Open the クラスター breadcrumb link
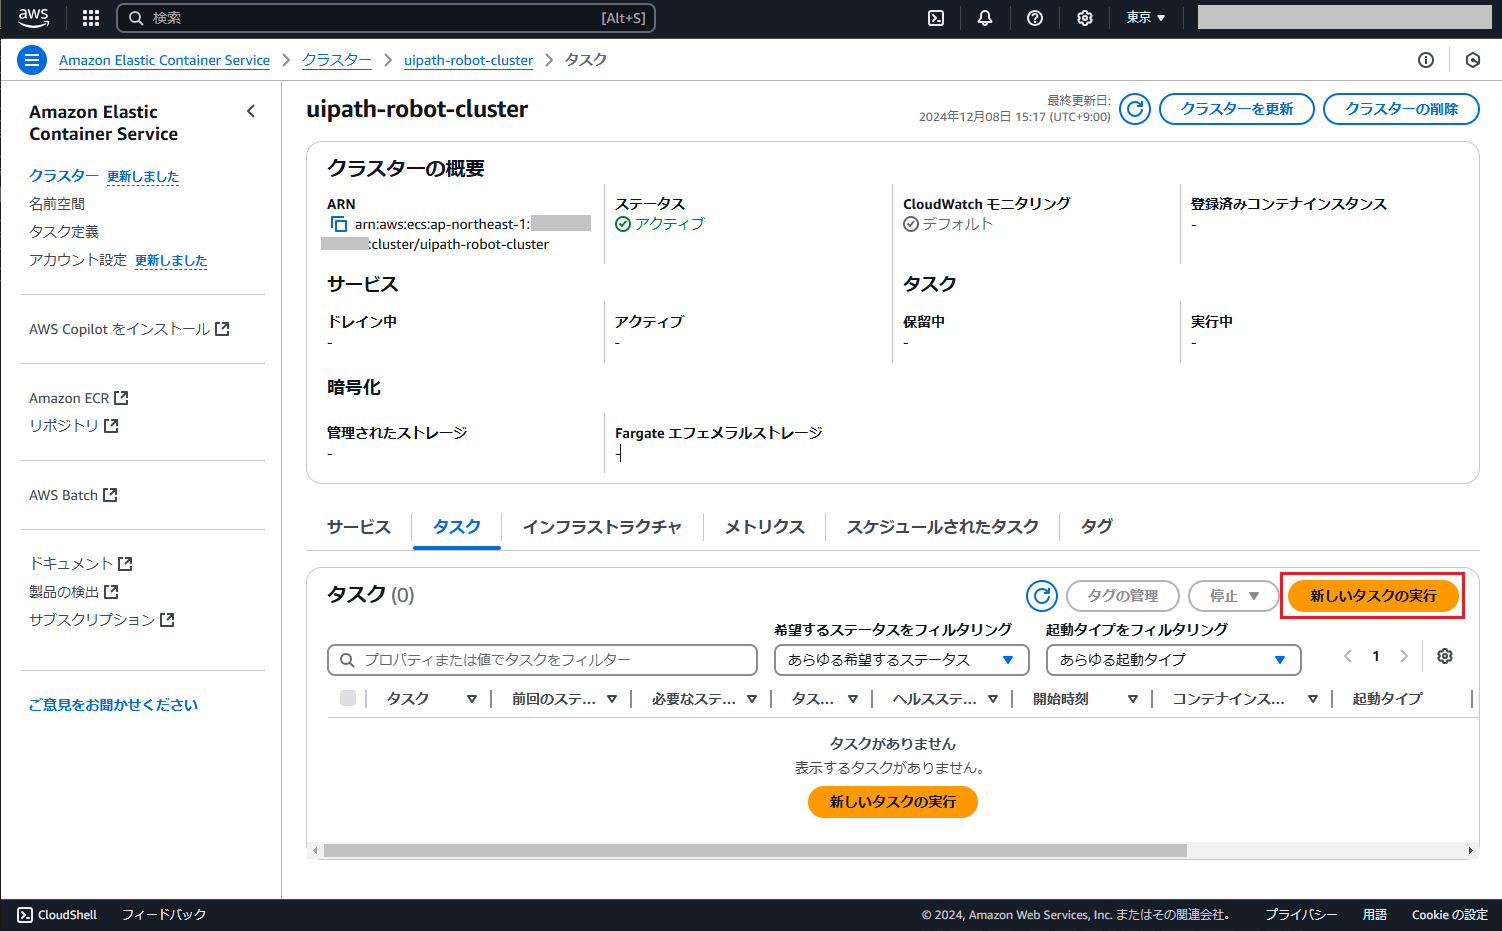The width and height of the screenshot is (1502, 931). click(x=337, y=60)
